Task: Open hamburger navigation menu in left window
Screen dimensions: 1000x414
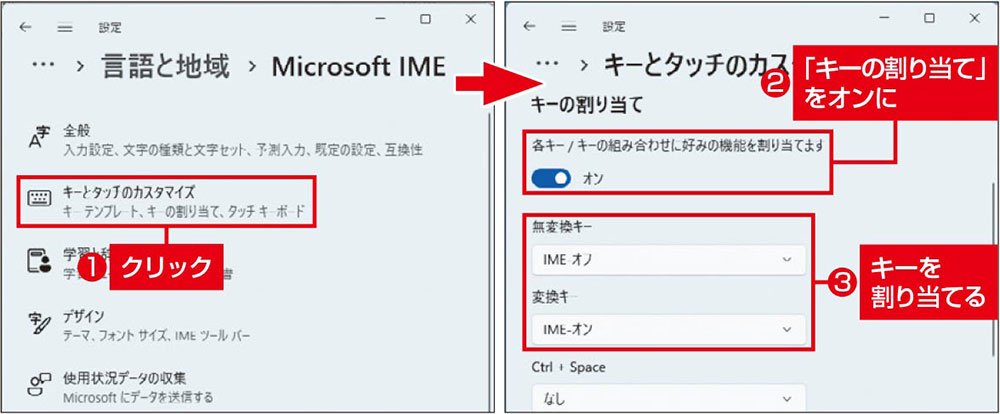Action: (x=65, y=28)
